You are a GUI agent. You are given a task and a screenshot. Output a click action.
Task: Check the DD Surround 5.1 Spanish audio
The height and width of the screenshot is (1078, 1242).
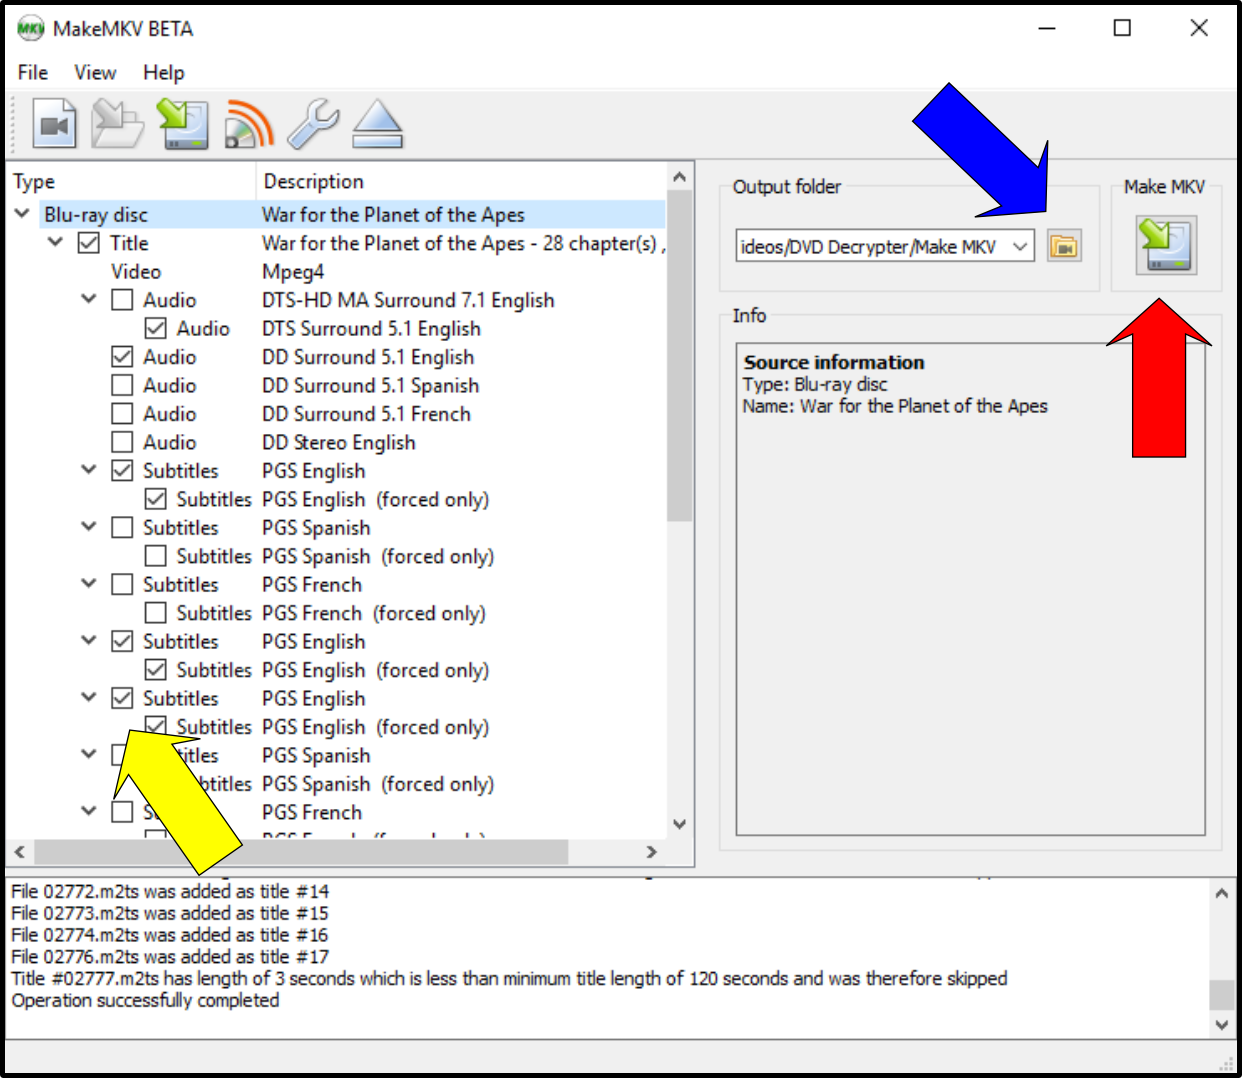122,385
